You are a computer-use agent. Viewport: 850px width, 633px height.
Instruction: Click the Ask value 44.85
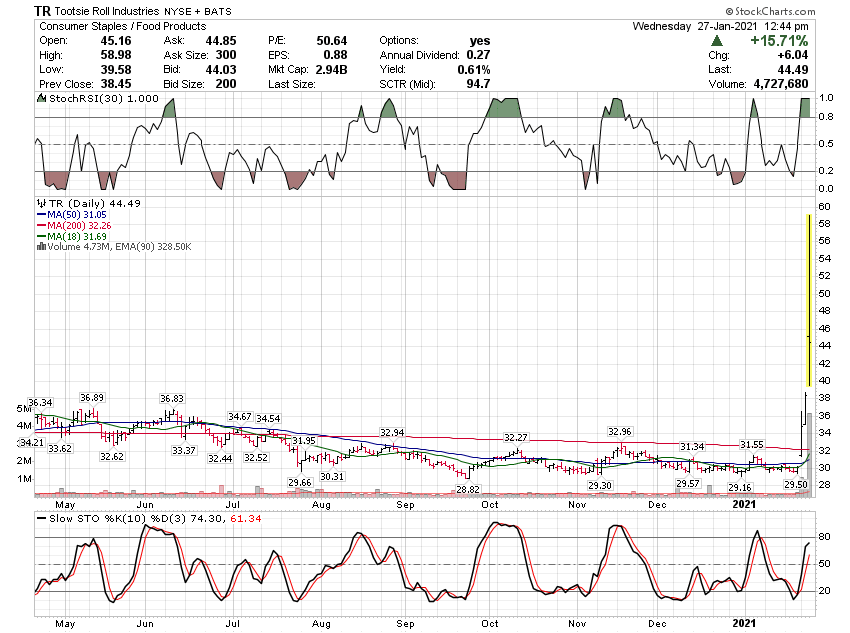click(x=221, y=41)
